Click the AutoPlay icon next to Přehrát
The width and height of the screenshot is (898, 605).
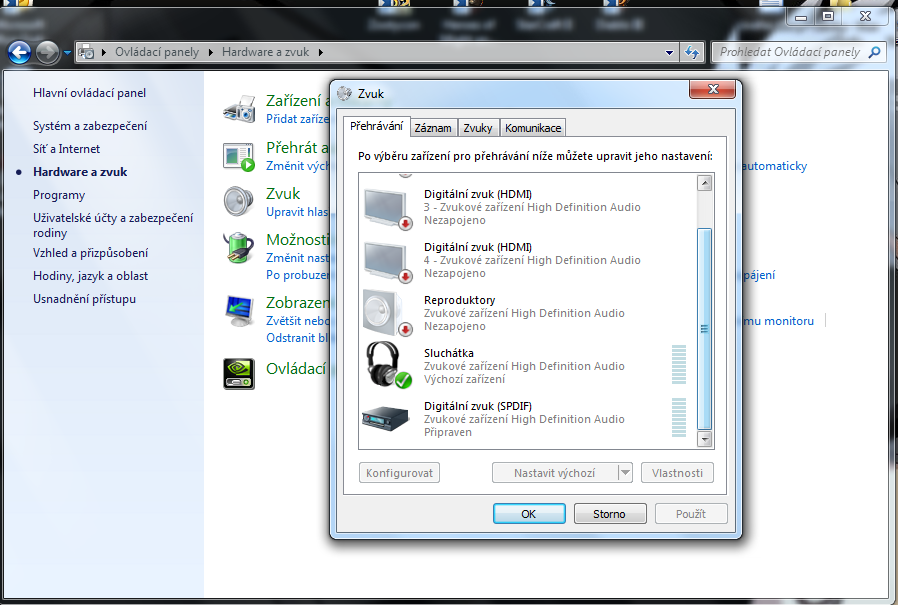pos(239,156)
